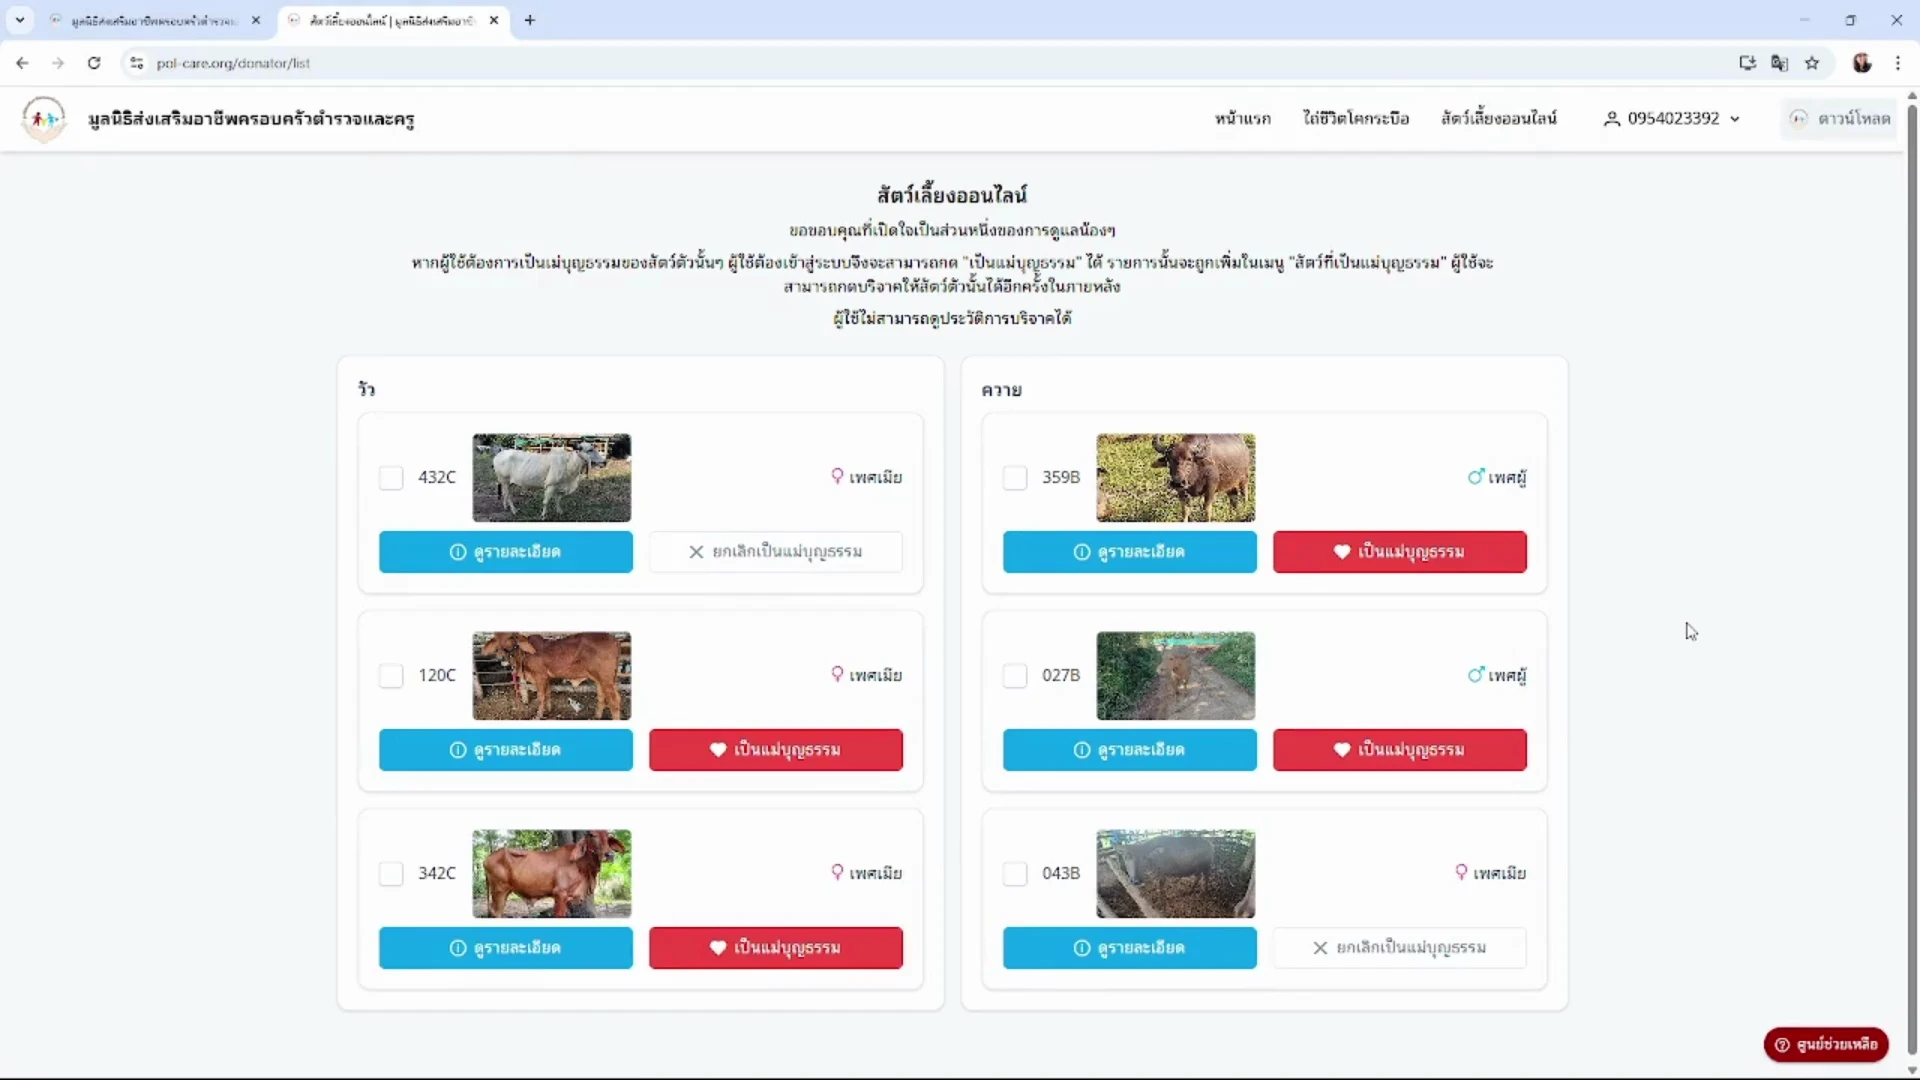Reload the page with browser refresh icon
This screenshot has width=1920, height=1080.
click(x=94, y=63)
